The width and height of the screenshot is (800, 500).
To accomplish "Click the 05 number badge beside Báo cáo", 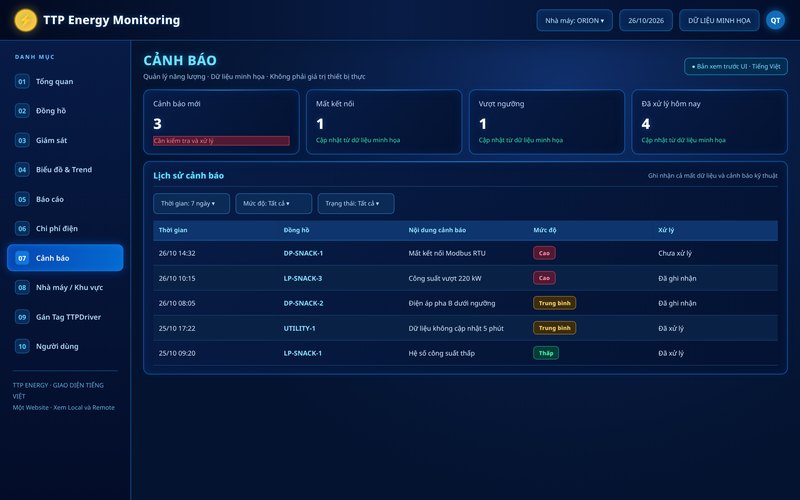I will click(22, 199).
